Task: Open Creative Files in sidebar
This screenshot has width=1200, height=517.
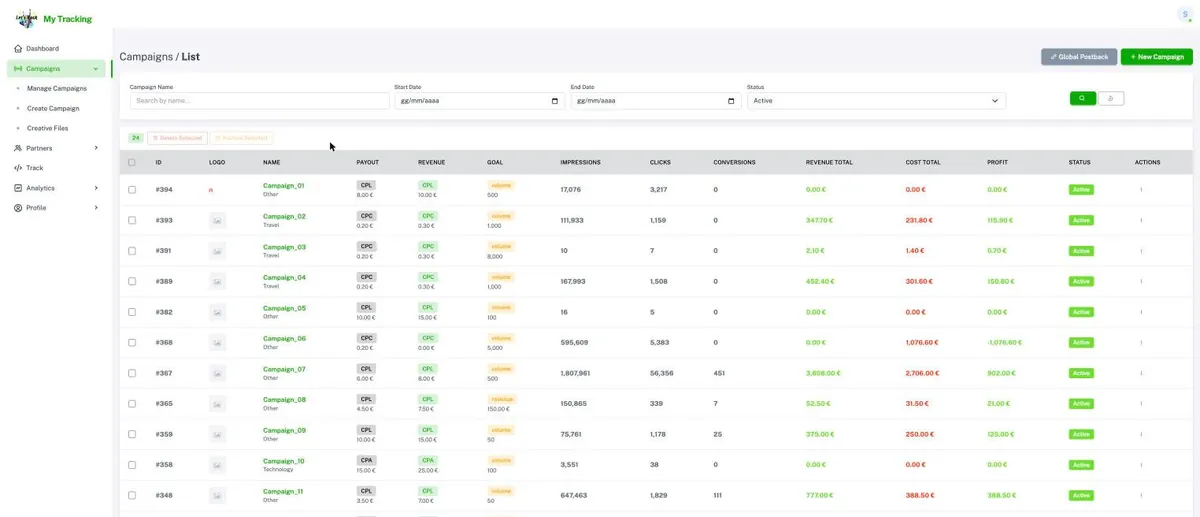Action: [47, 128]
